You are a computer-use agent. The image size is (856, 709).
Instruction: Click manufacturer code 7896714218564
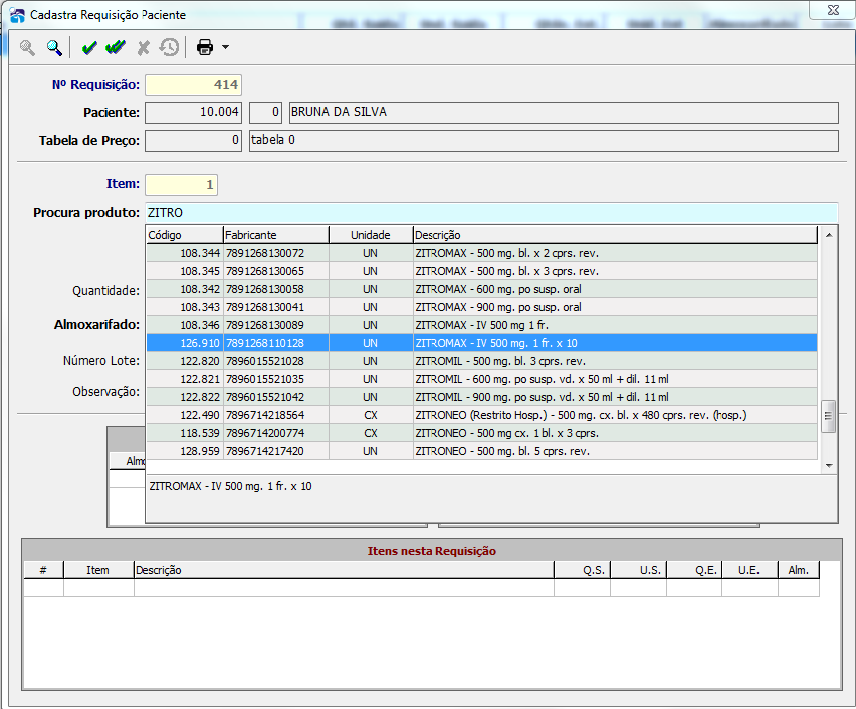pyautogui.click(x=276, y=415)
